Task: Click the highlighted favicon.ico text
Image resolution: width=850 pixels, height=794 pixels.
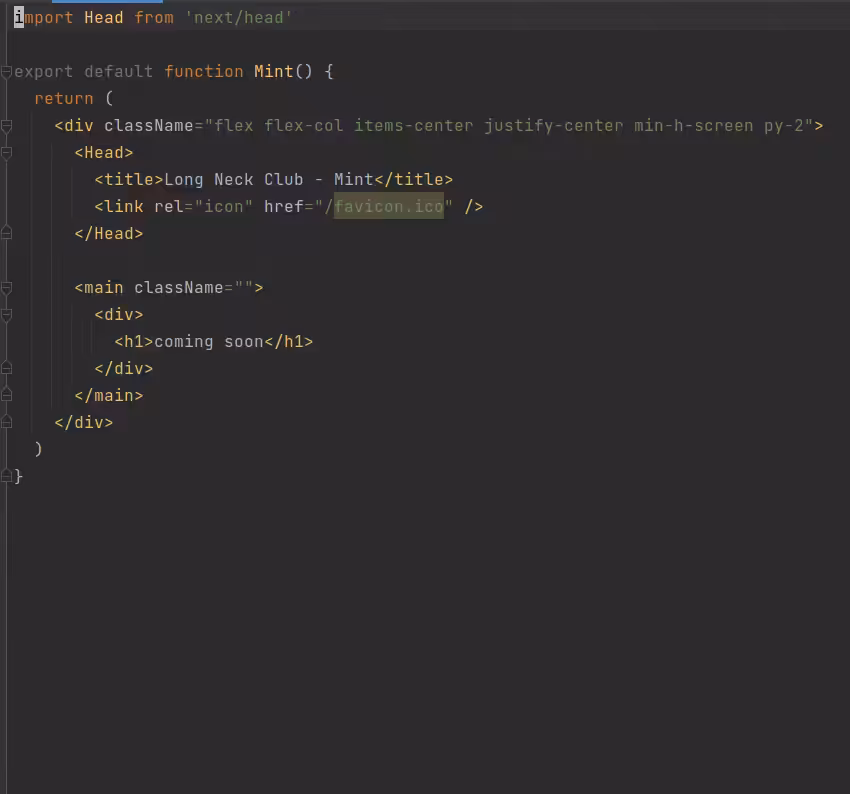Action: tap(389, 206)
